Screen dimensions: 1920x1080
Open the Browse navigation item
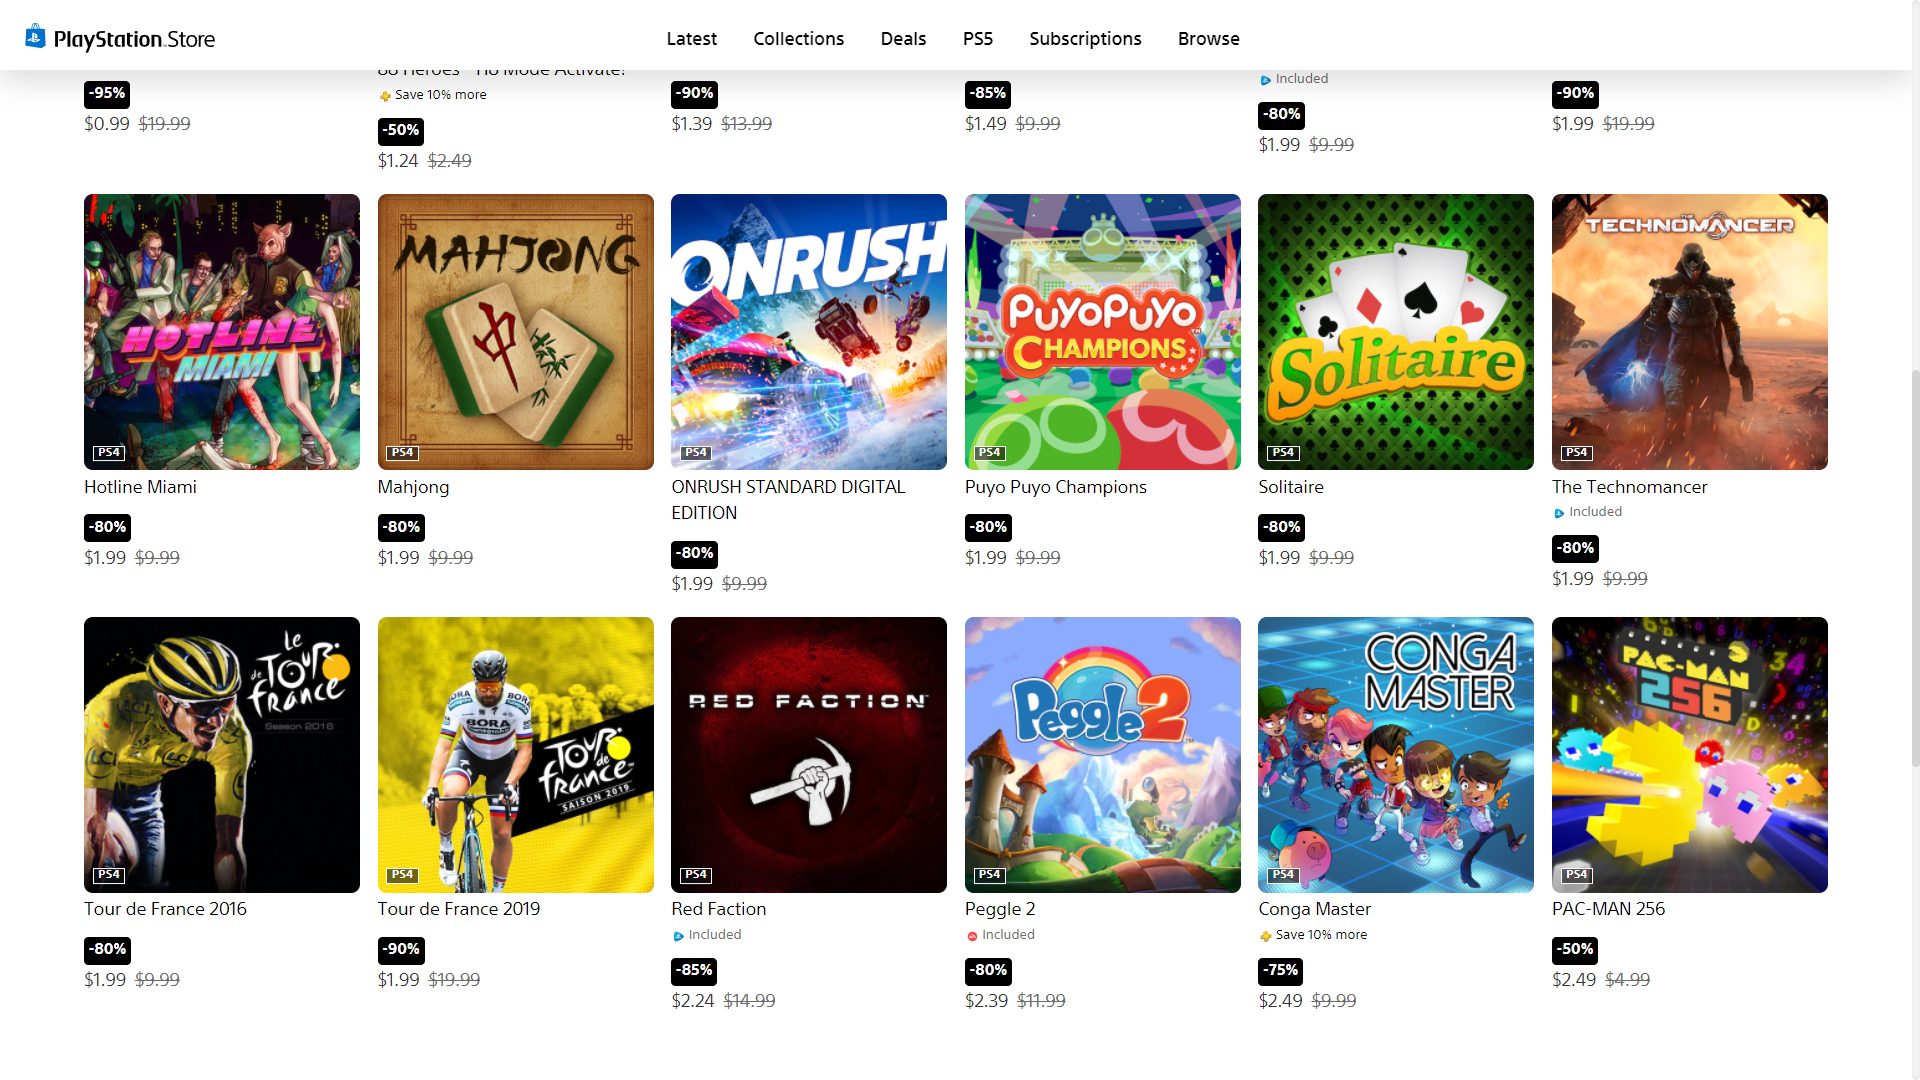point(1209,39)
